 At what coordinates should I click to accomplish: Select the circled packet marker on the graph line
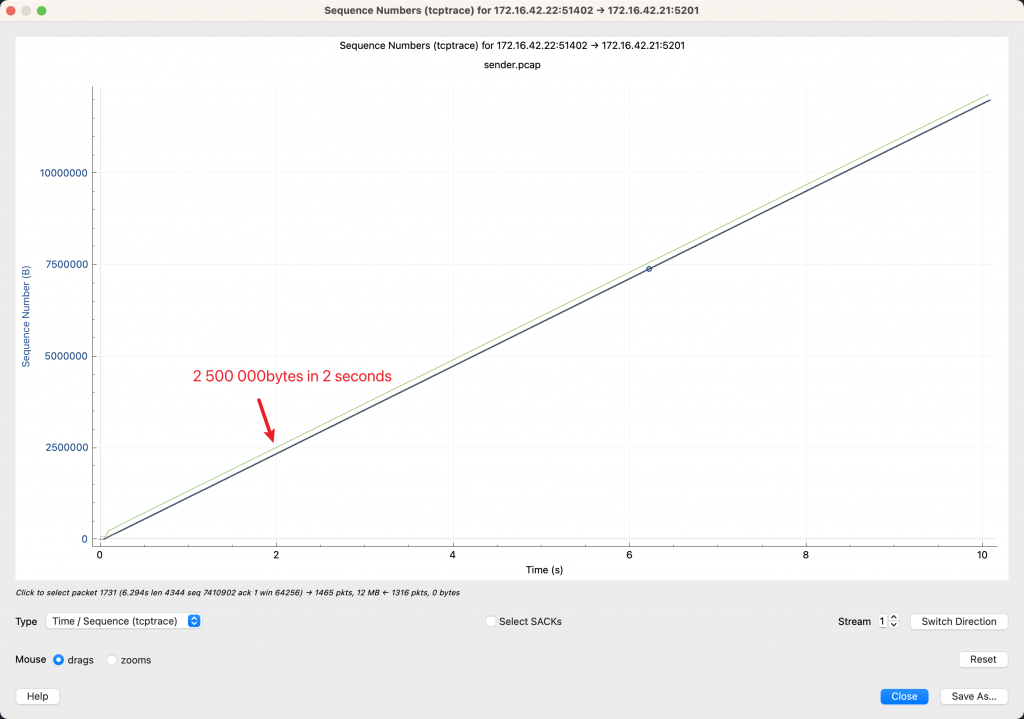point(649,269)
